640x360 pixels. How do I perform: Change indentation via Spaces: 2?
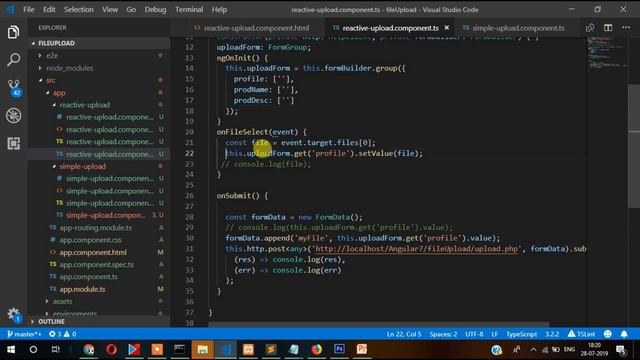pos(443,334)
